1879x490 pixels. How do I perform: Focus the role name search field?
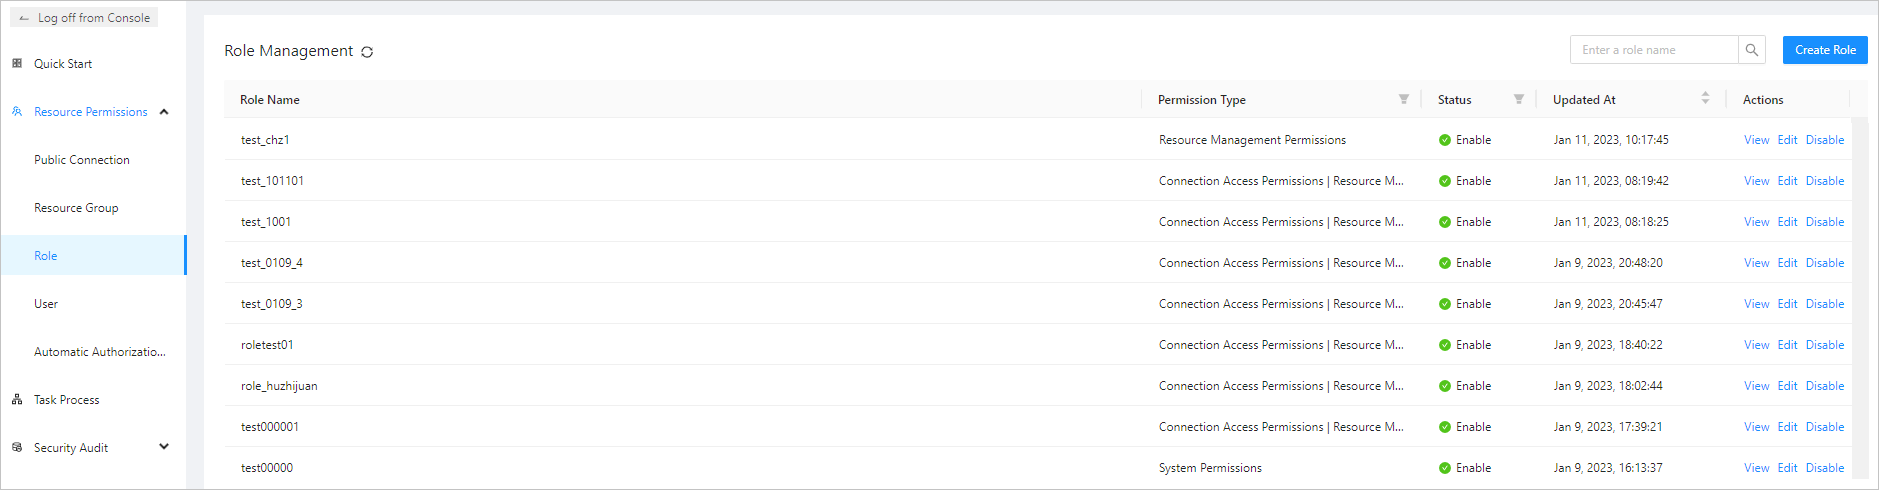click(x=1654, y=50)
